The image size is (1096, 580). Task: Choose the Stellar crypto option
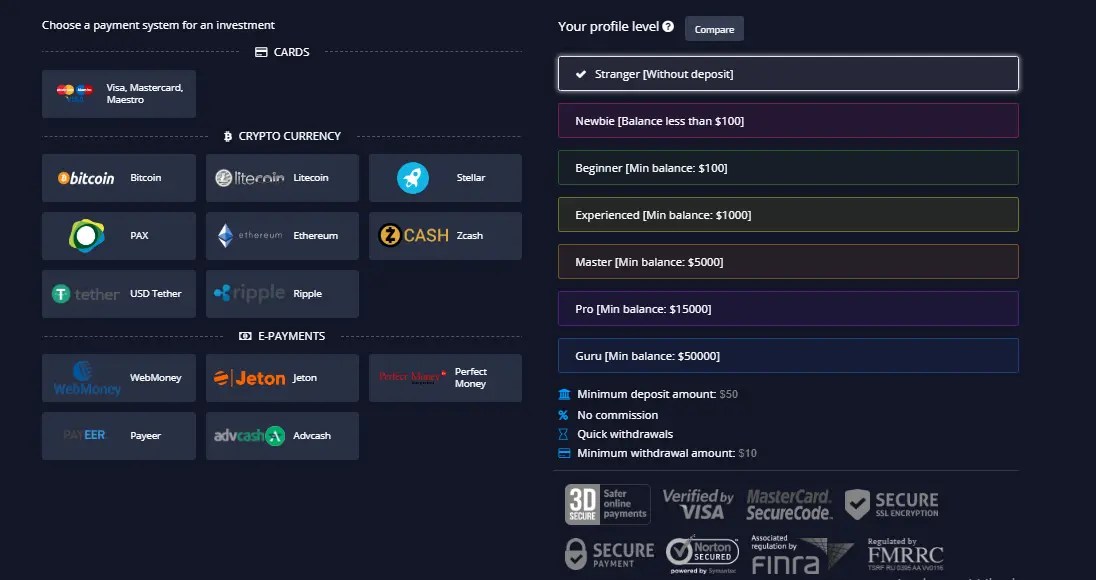444,177
